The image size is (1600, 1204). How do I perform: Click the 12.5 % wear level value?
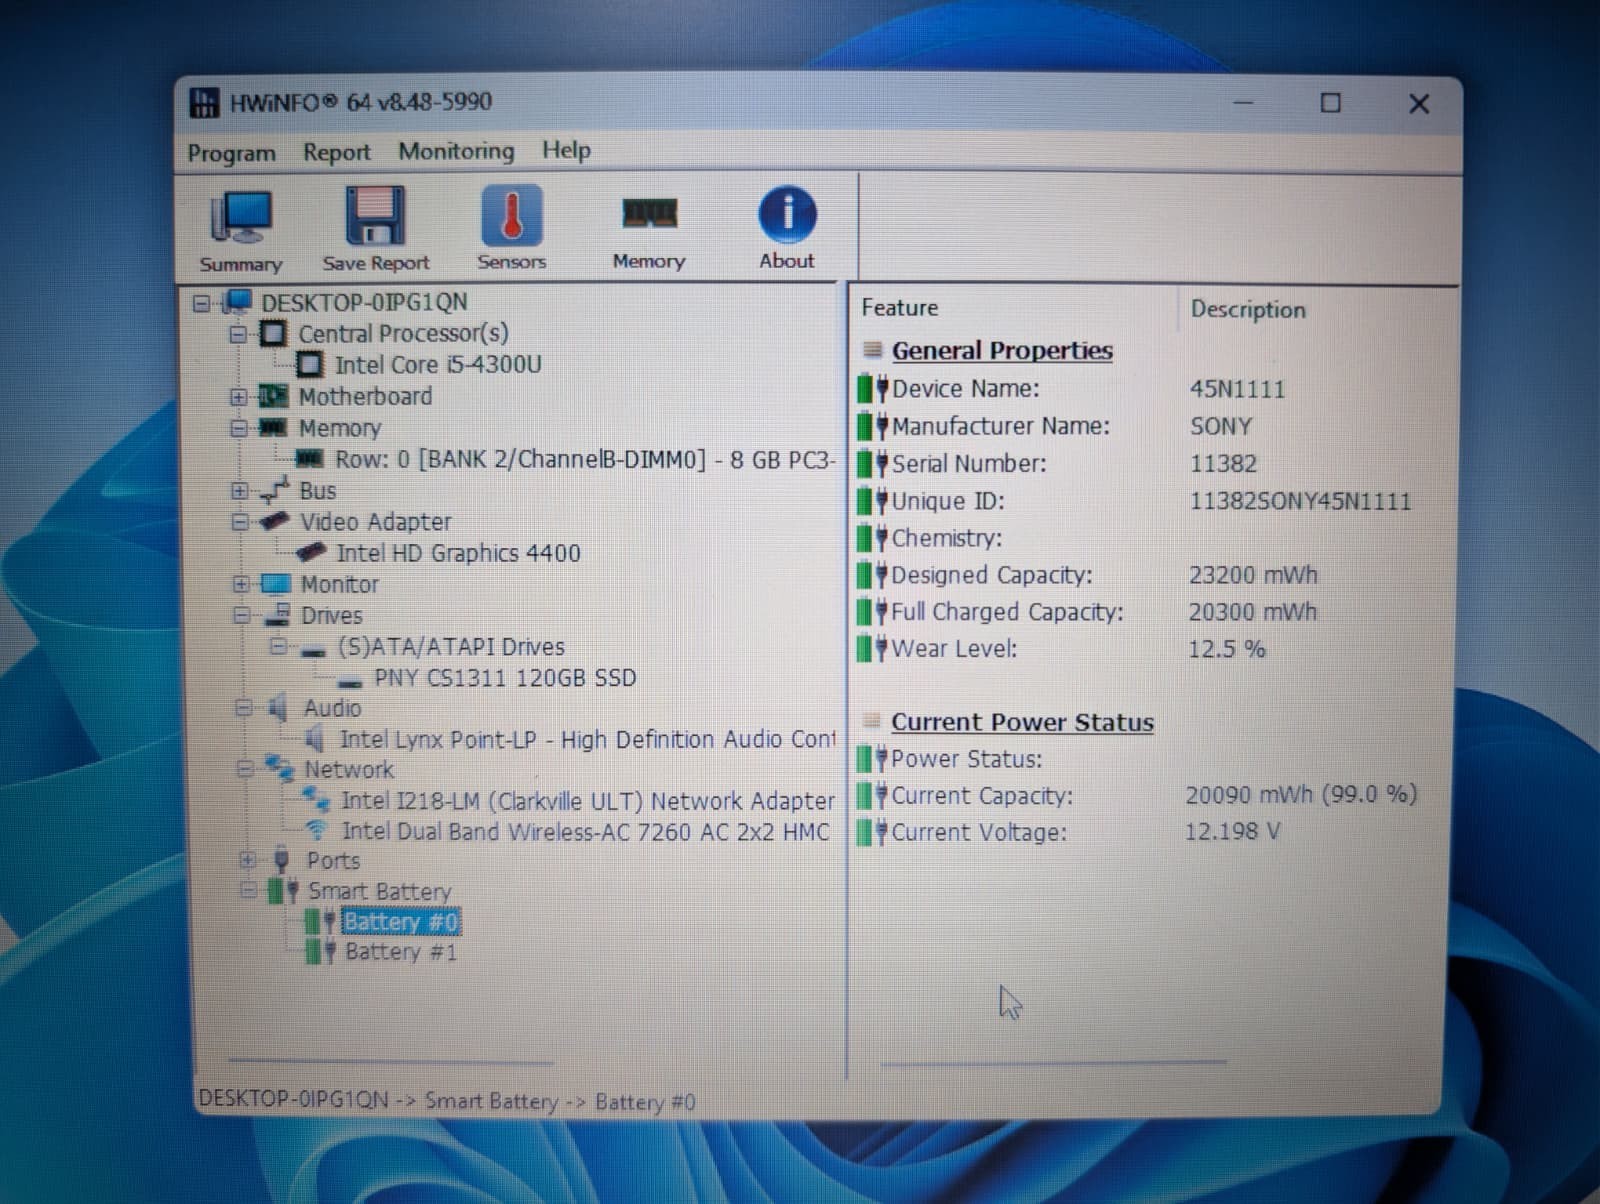click(x=1226, y=649)
